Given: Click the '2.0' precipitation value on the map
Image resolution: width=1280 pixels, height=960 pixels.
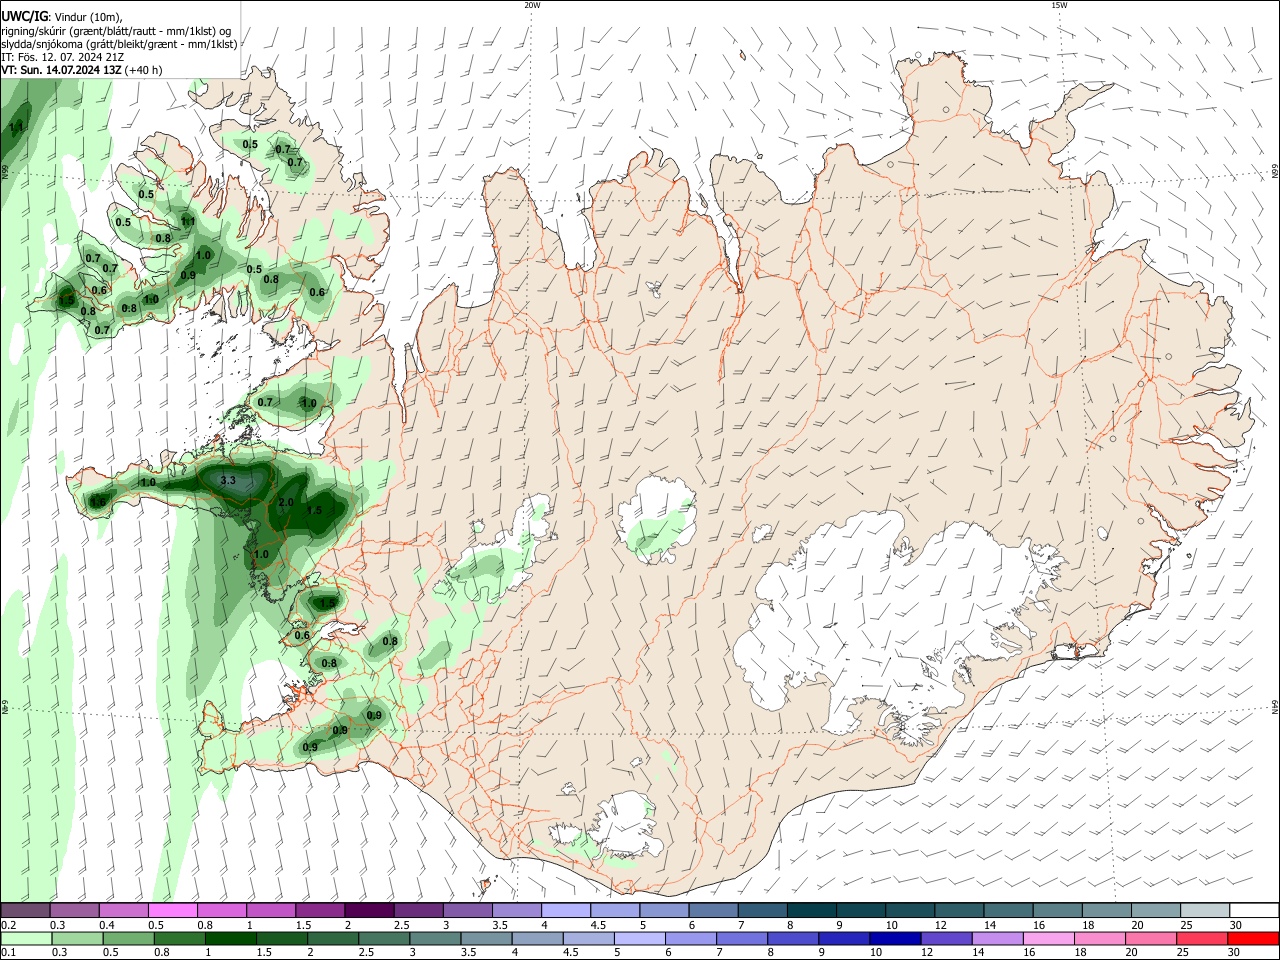Looking at the screenshot, I should 286,502.
